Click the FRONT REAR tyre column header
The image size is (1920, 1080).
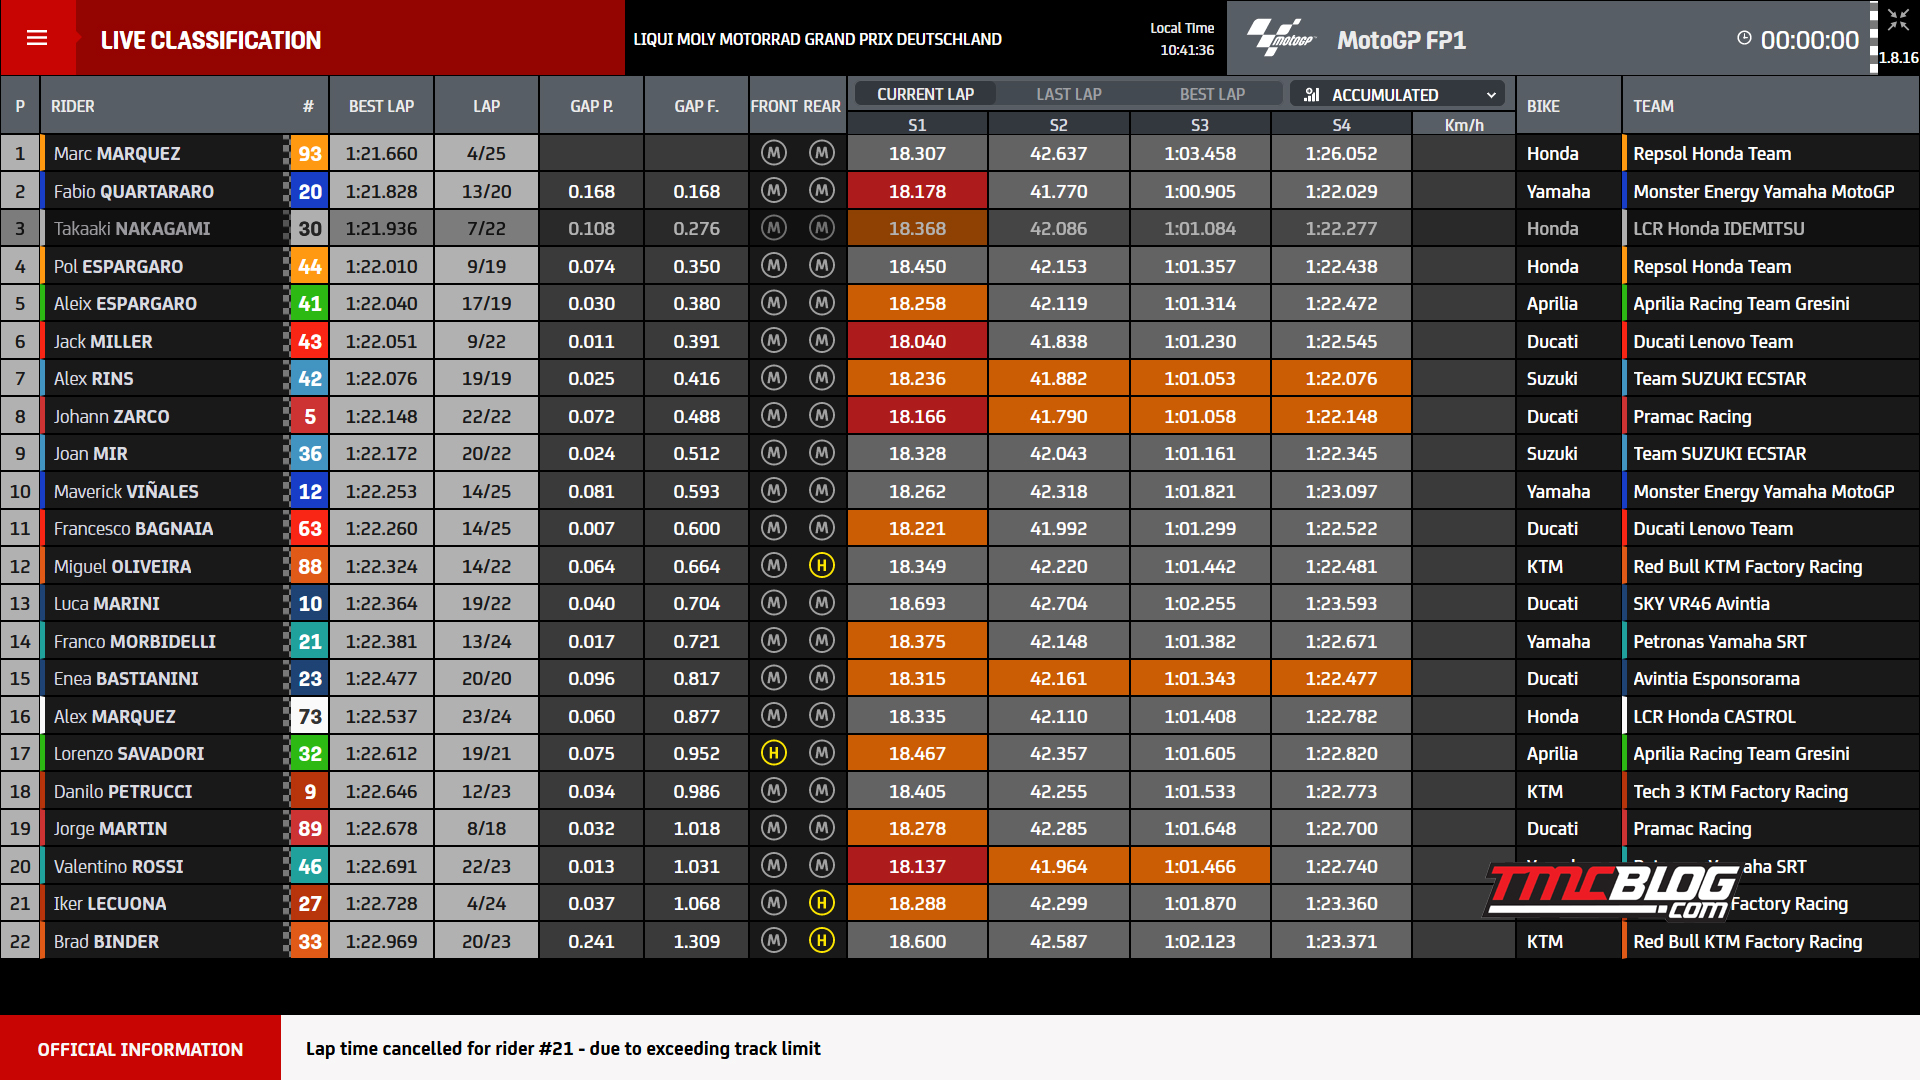click(796, 106)
